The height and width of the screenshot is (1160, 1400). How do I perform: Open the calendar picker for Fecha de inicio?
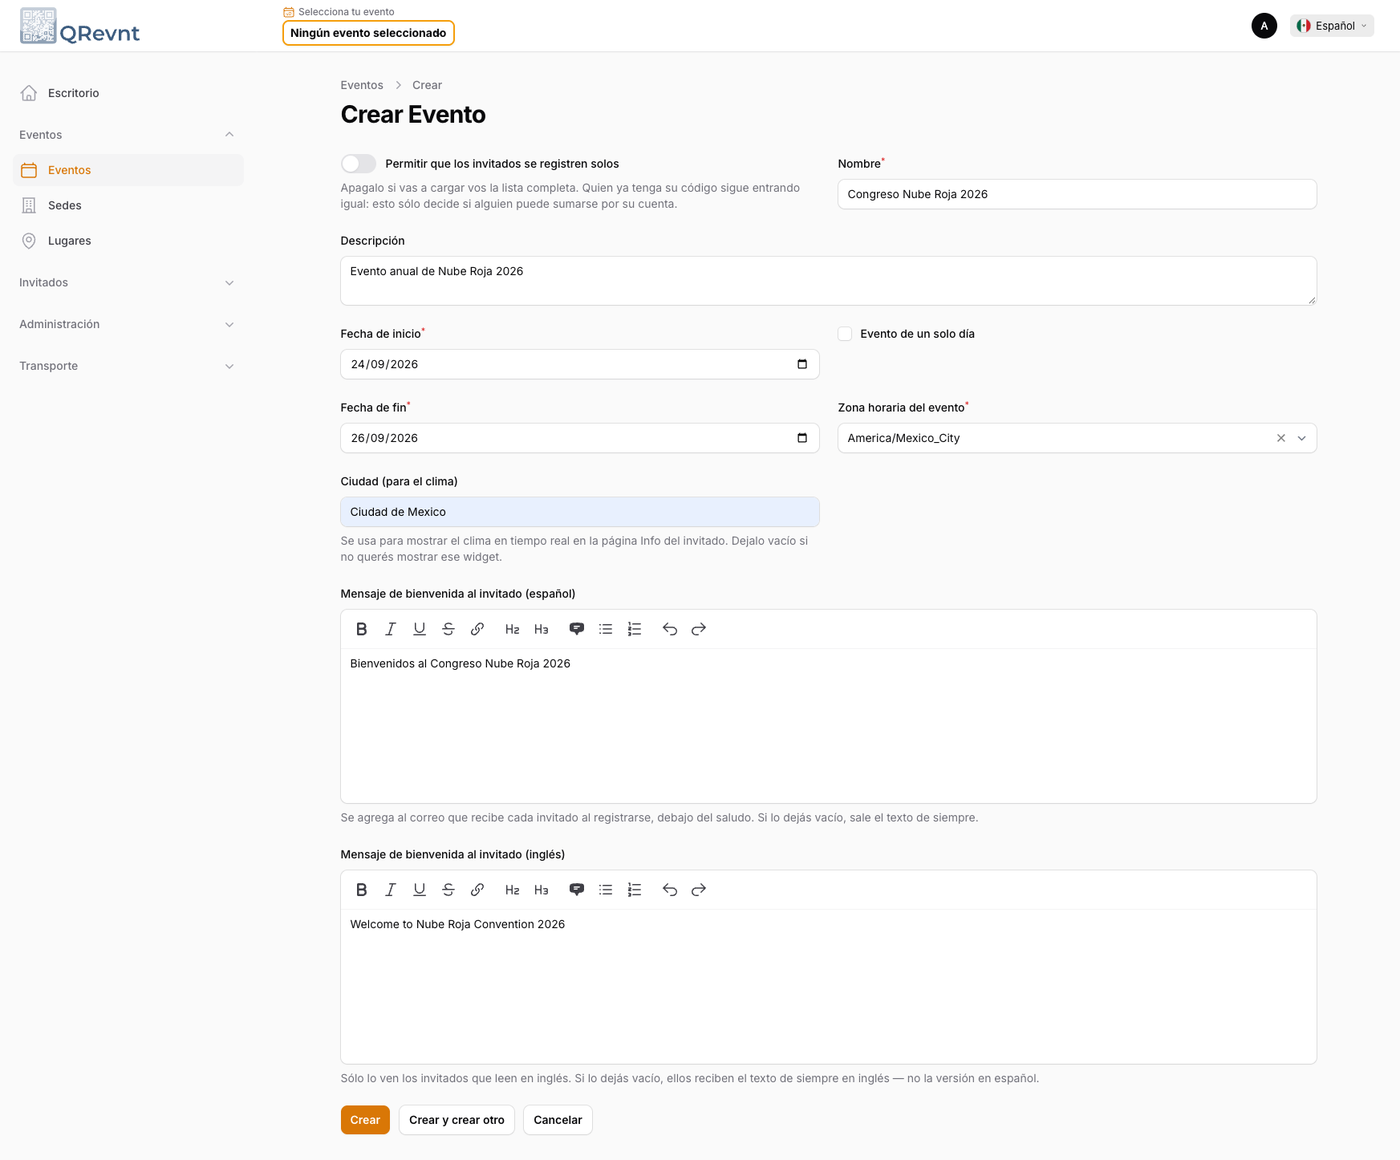coord(802,364)
